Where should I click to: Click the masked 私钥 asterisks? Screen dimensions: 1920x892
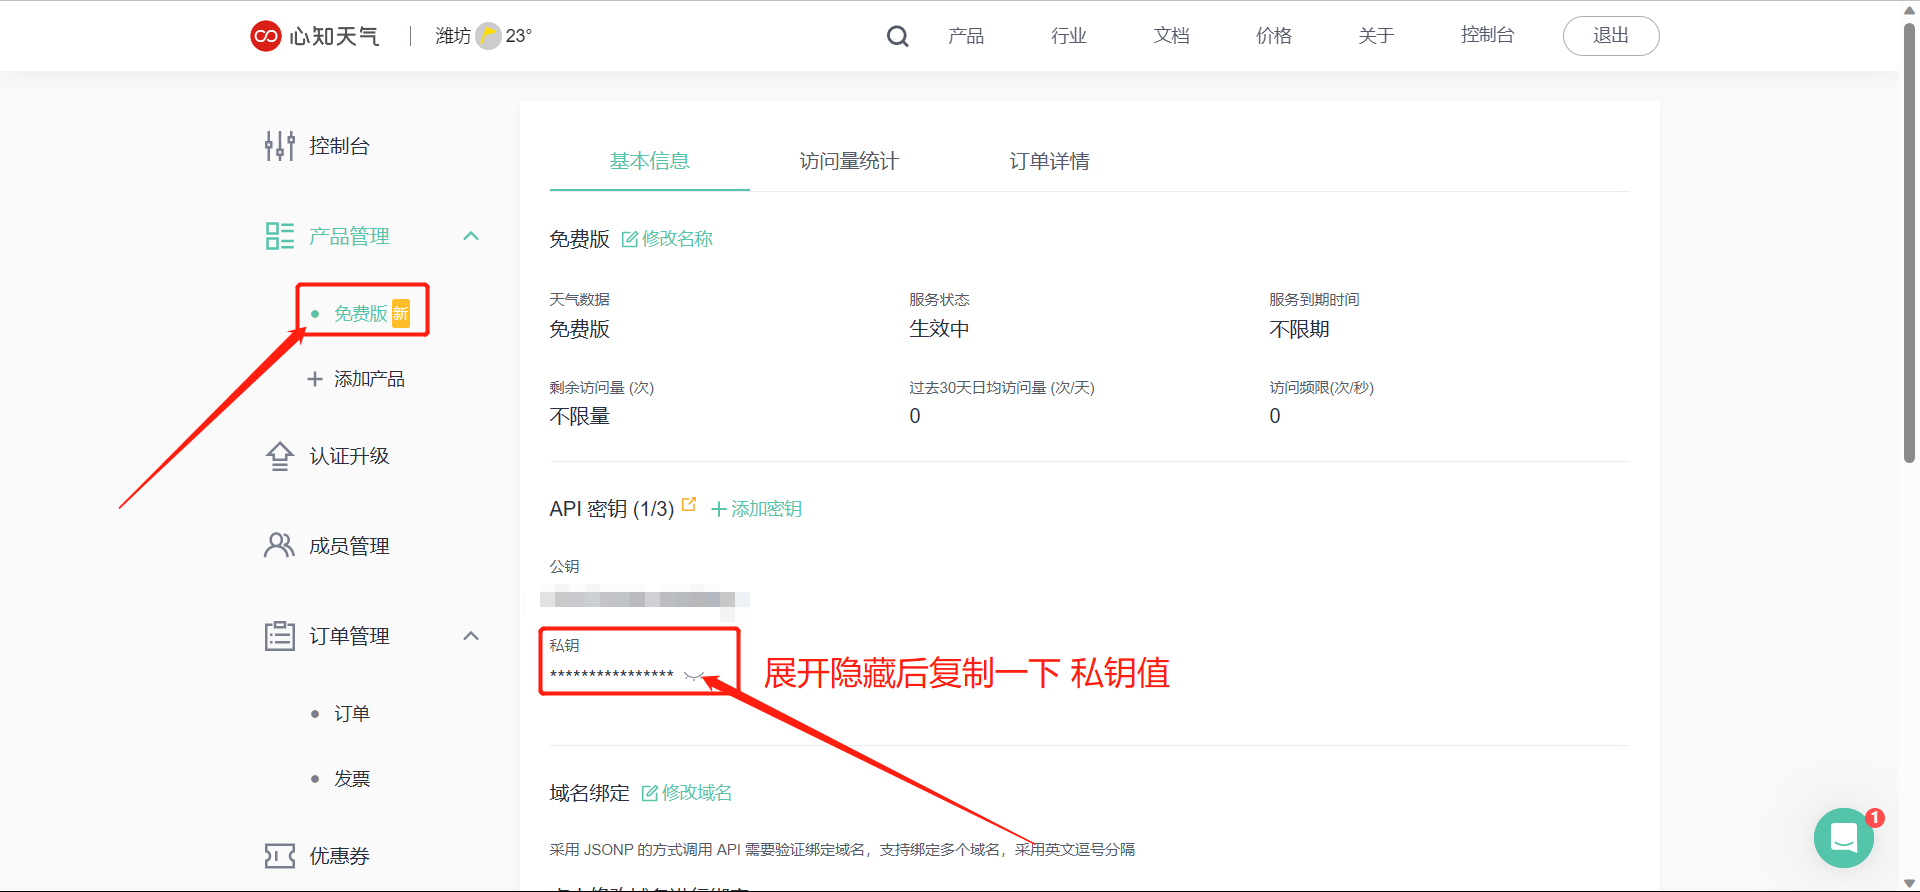[612, 675]
